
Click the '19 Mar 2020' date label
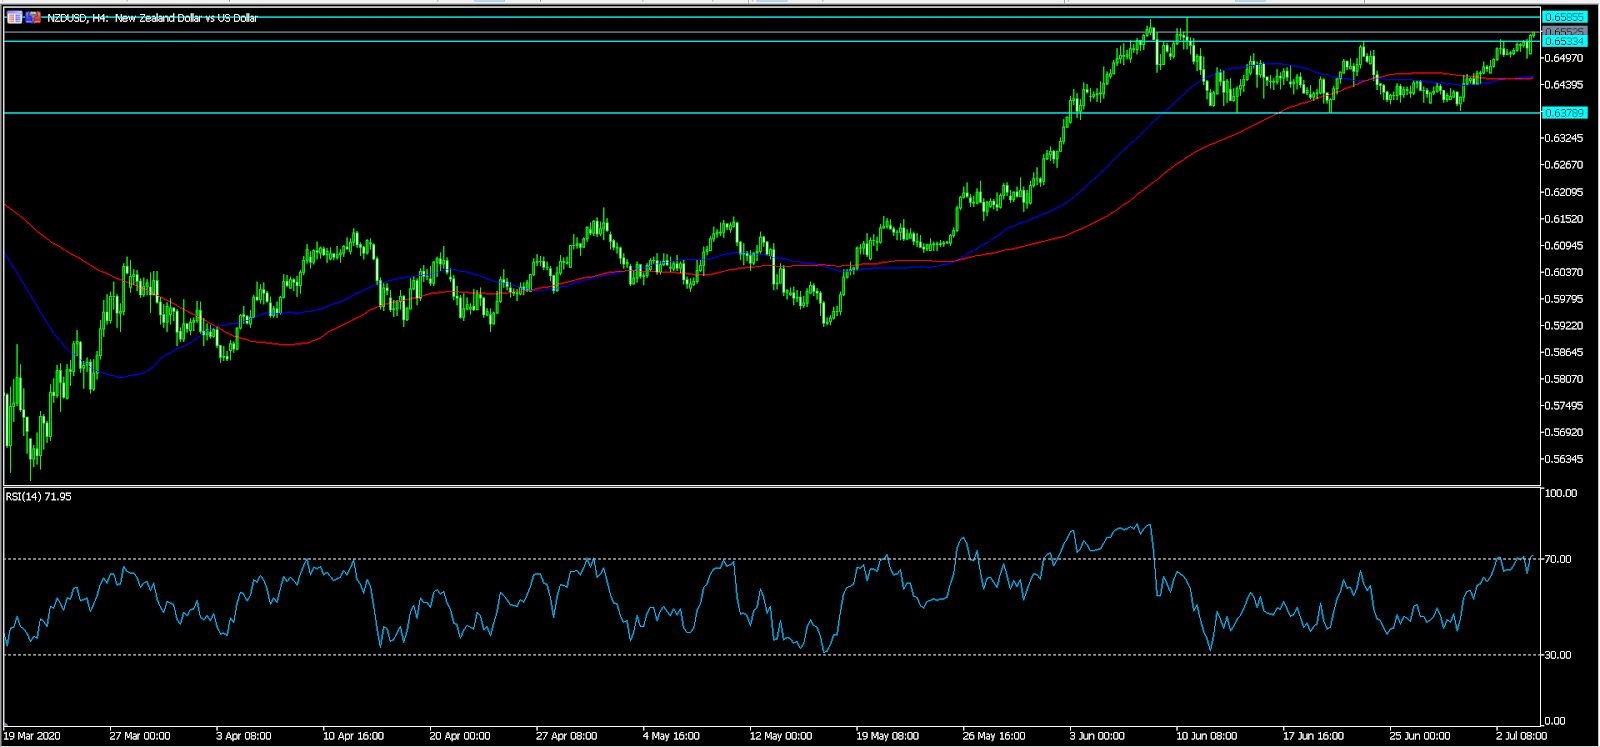pyautogui.click(x=32, y=736)
